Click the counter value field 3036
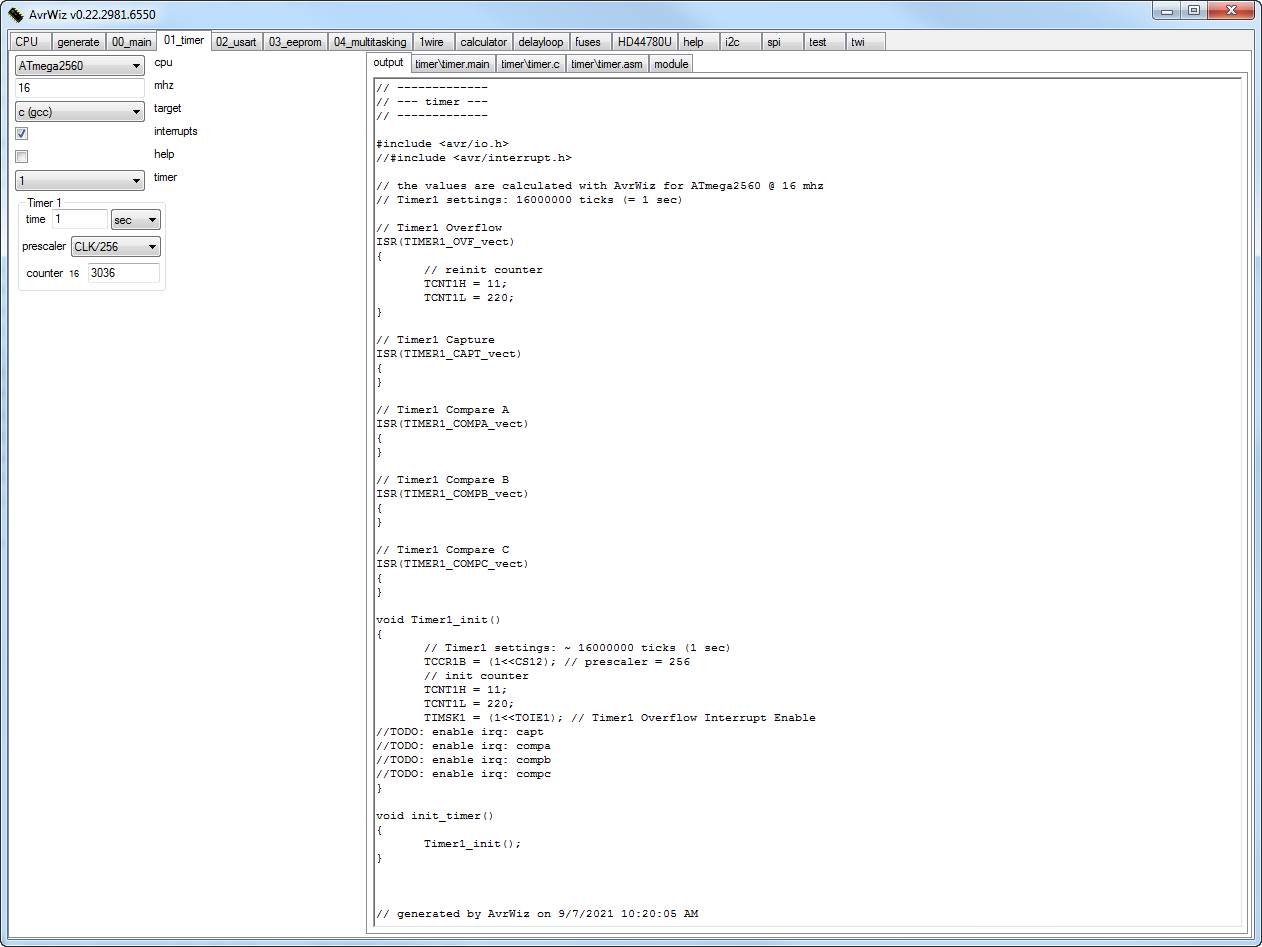The width and height of the screenshot is (1262, 947). (123, 273)
